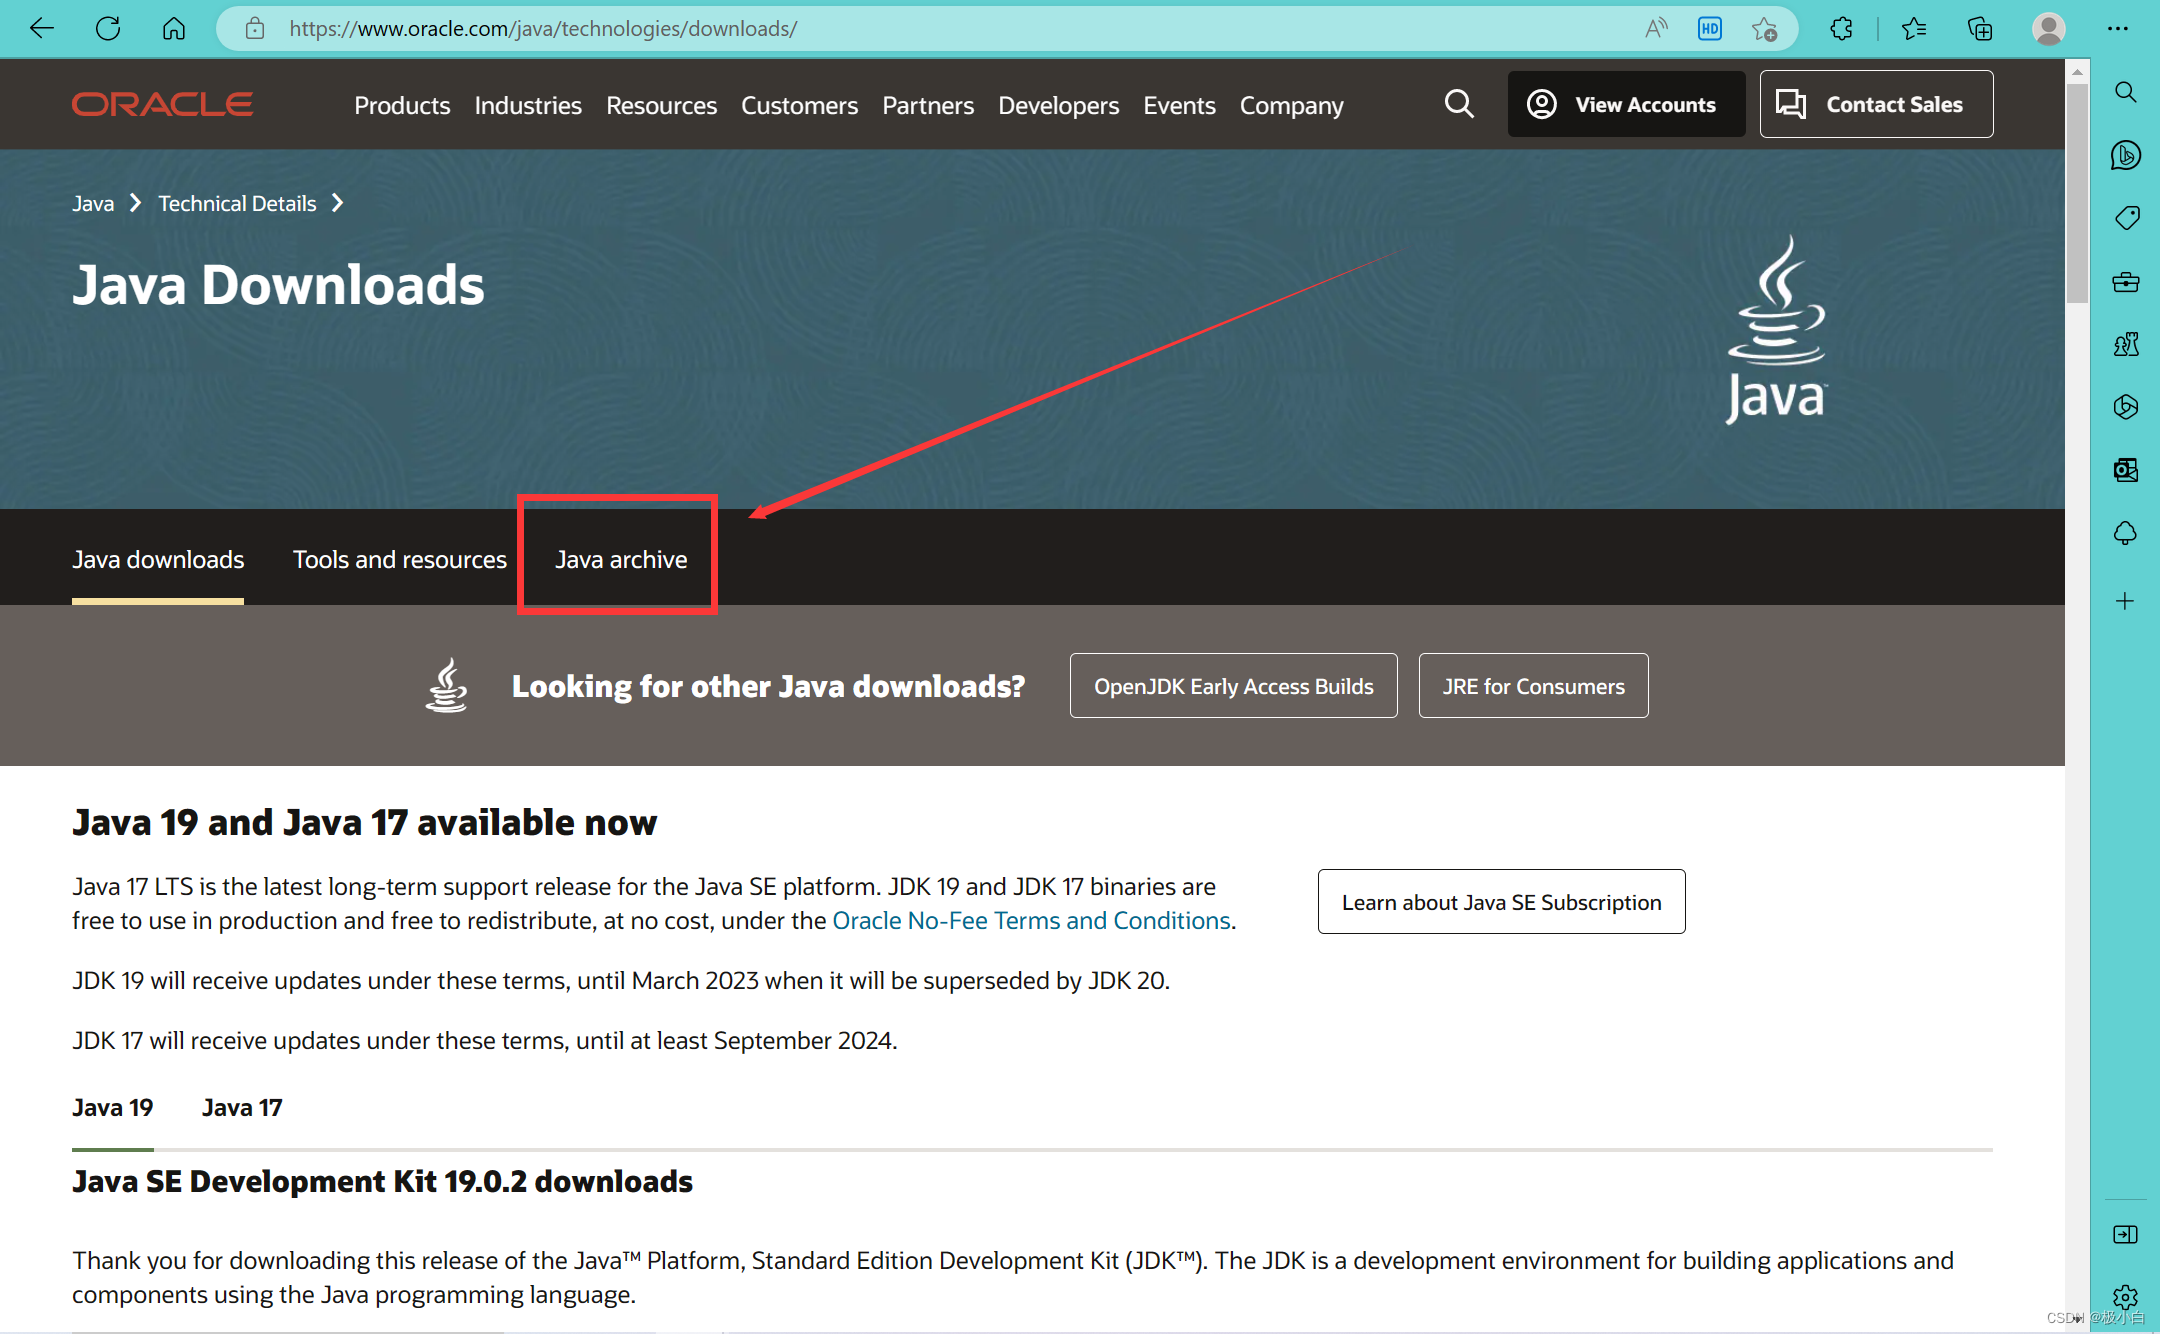Image resolution: width=2160 pixels, height=1334 pixels.
Task: Open Tools briefcase sidebar icon
Action: point(2126,282)
